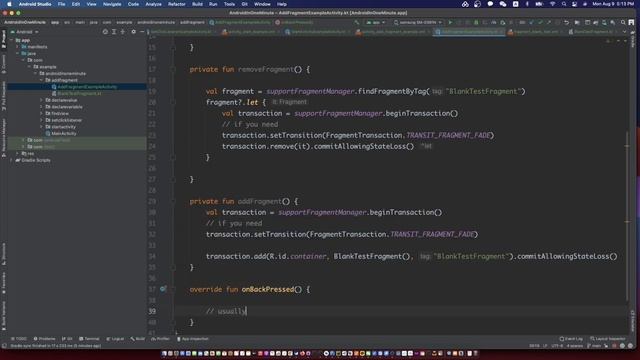640x360 pixels.
Task: Click the editor vertical scrollbar
Action: 627,216
